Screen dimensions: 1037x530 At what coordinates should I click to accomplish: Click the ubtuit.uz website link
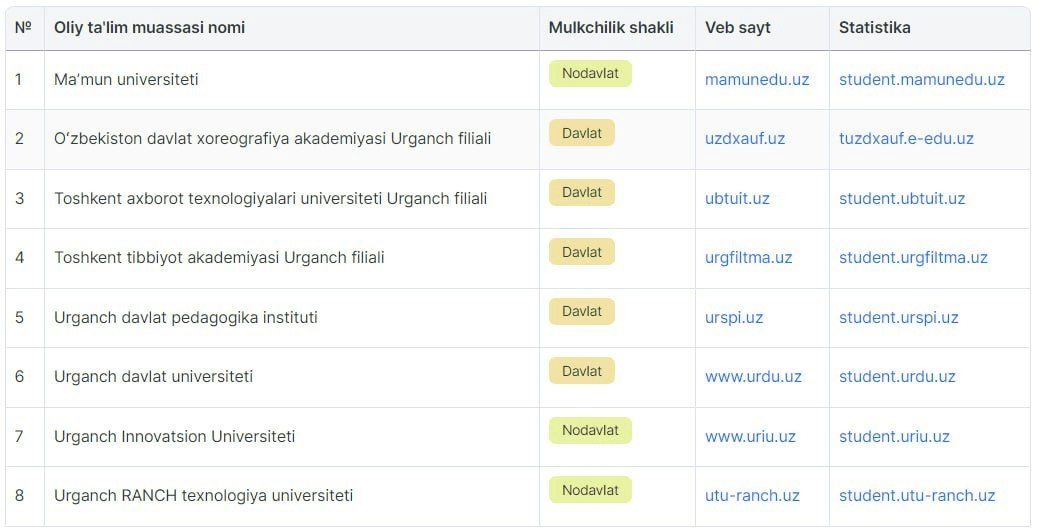coord(737,199)
